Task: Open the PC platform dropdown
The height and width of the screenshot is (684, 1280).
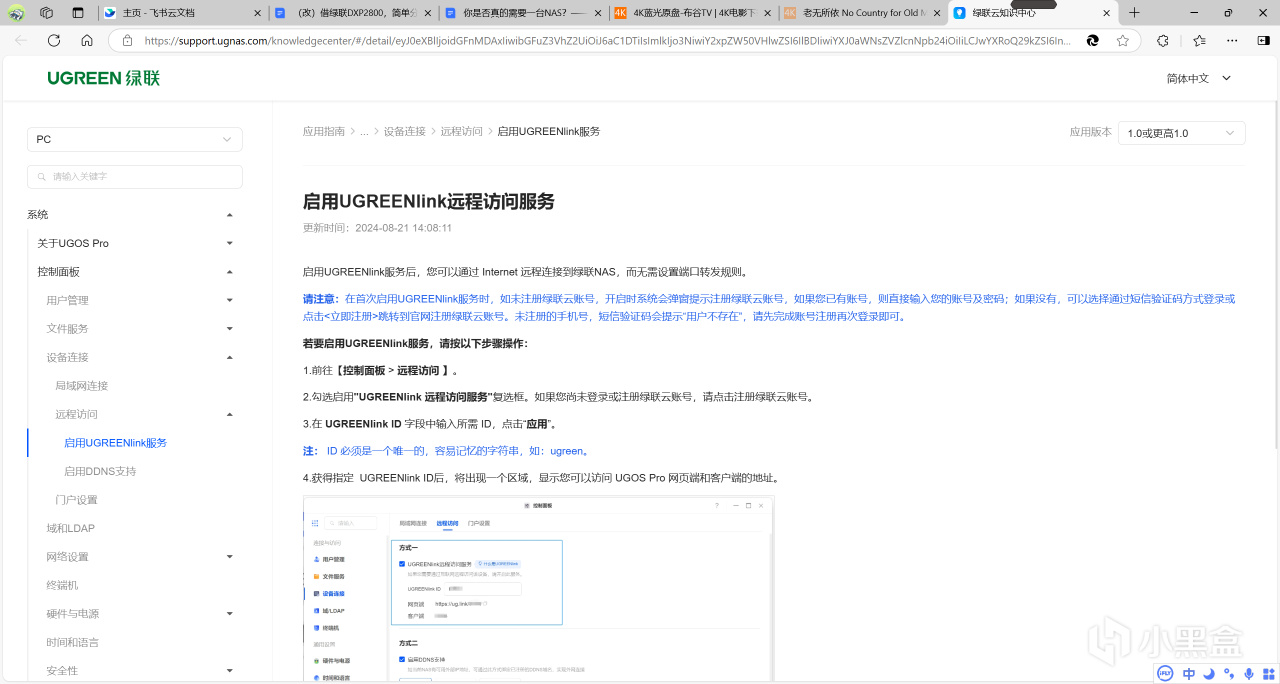Action: coord(135,139)
